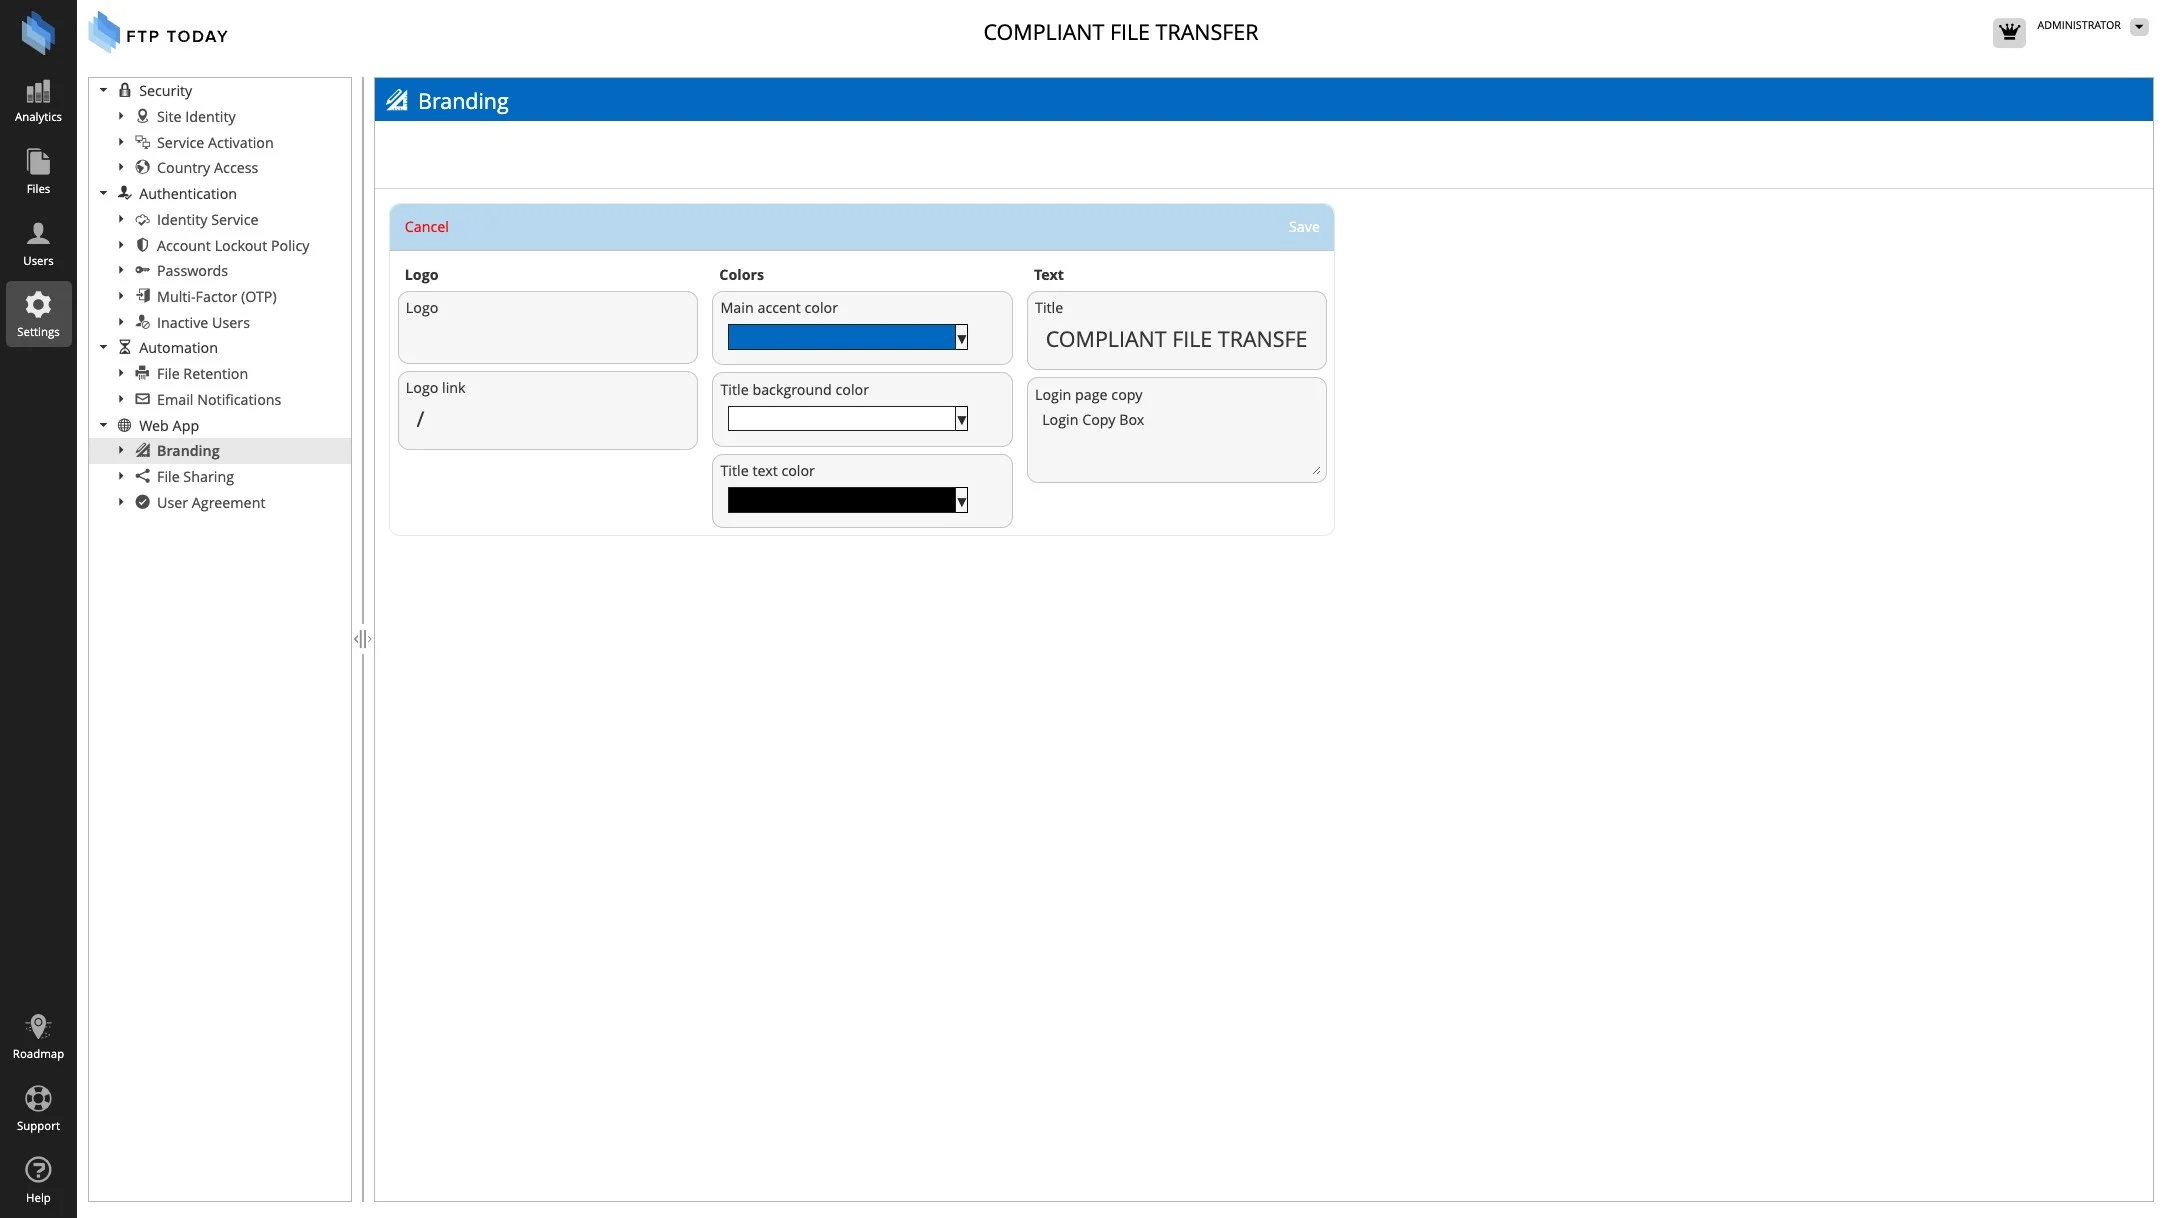The width and height of the screenshot is (2165, 1218).
Task: Open the Analytics section in sidebar
Action: (38, 101)
